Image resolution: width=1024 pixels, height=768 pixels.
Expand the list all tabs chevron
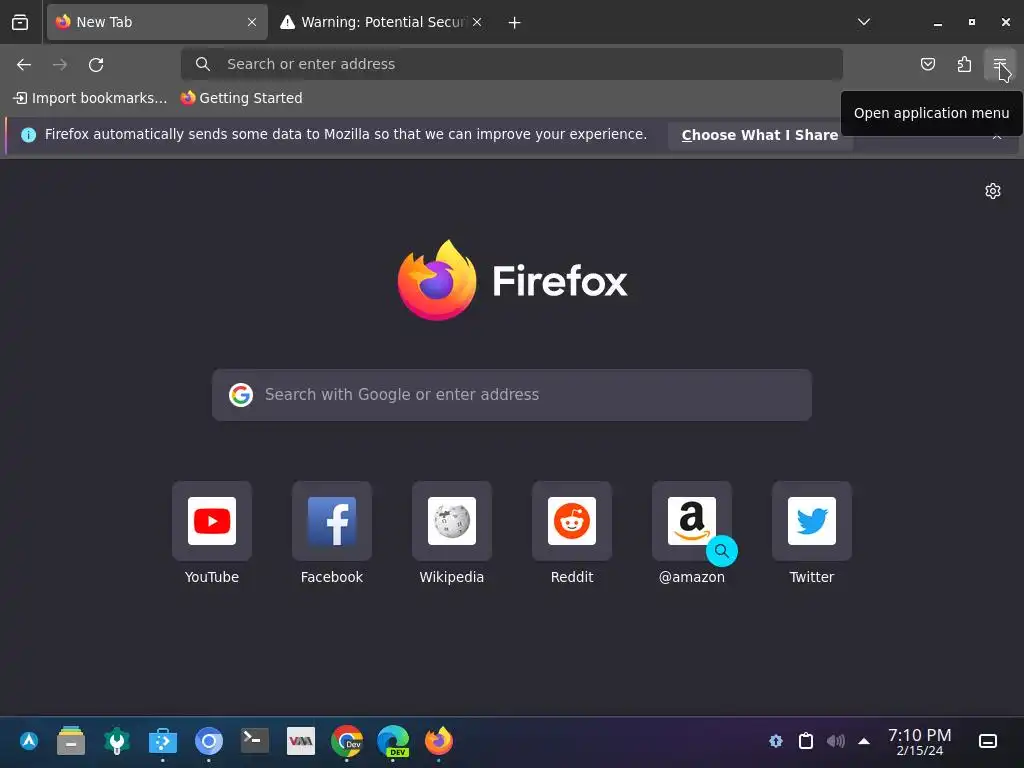point(863,22)
